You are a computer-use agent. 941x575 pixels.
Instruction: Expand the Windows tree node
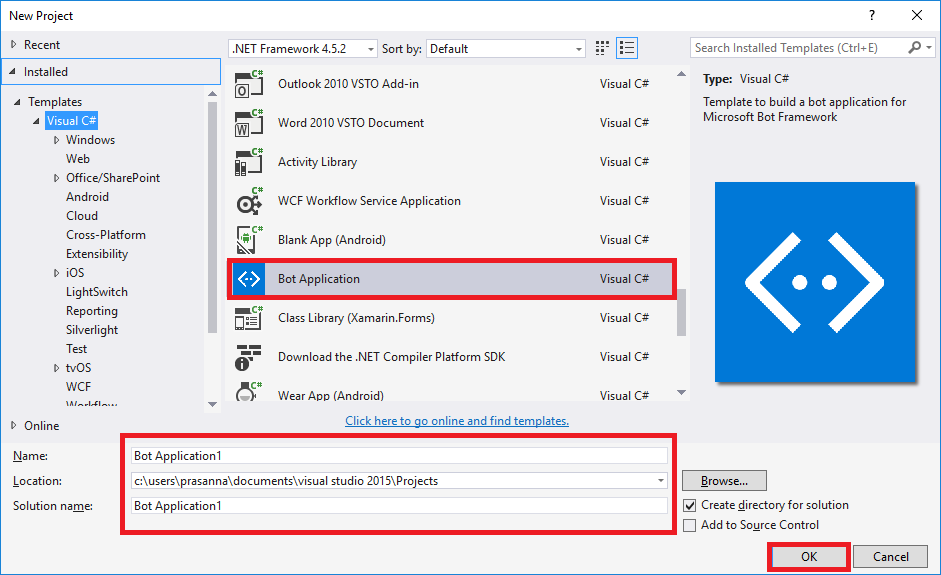click(x=56, y=140)
